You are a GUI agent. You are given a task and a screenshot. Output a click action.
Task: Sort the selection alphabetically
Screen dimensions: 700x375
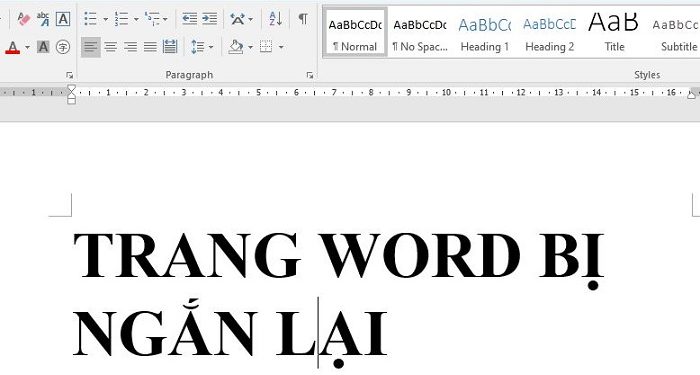coord(275,19)
